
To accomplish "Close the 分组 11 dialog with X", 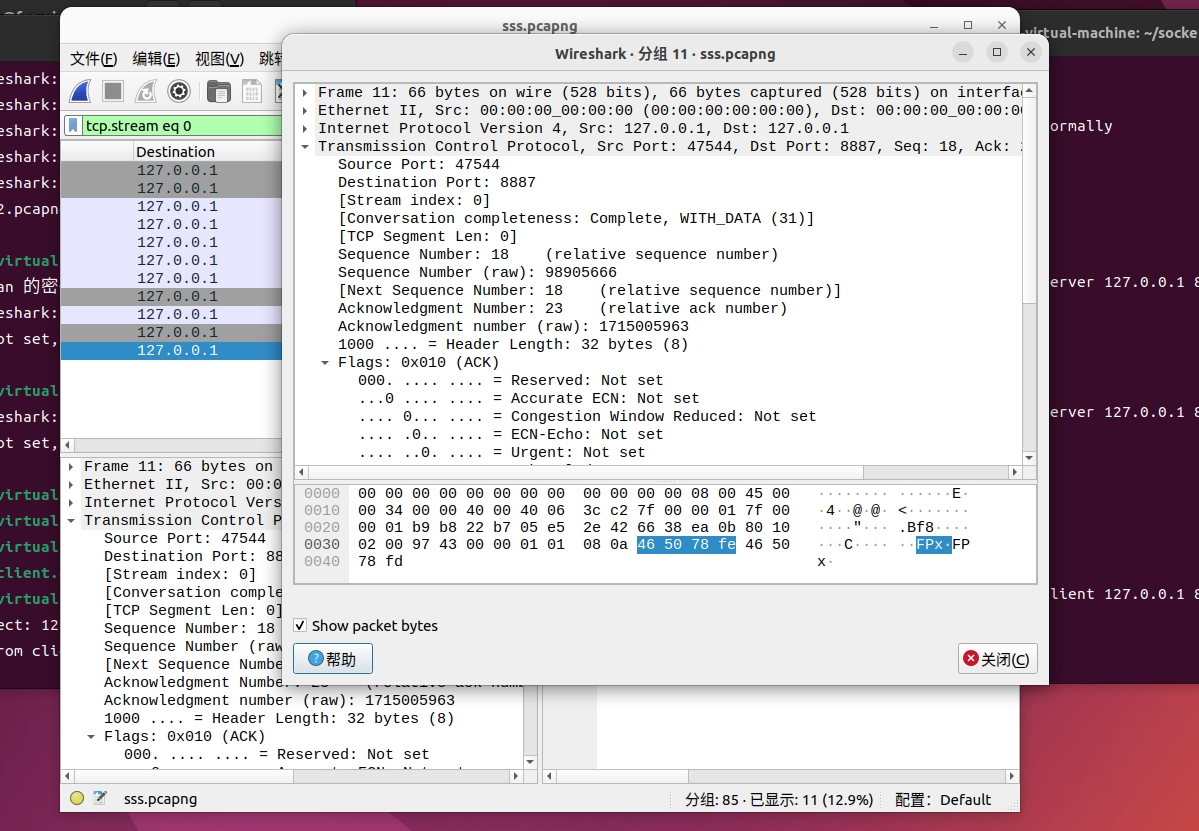I will click(1031, 52).
